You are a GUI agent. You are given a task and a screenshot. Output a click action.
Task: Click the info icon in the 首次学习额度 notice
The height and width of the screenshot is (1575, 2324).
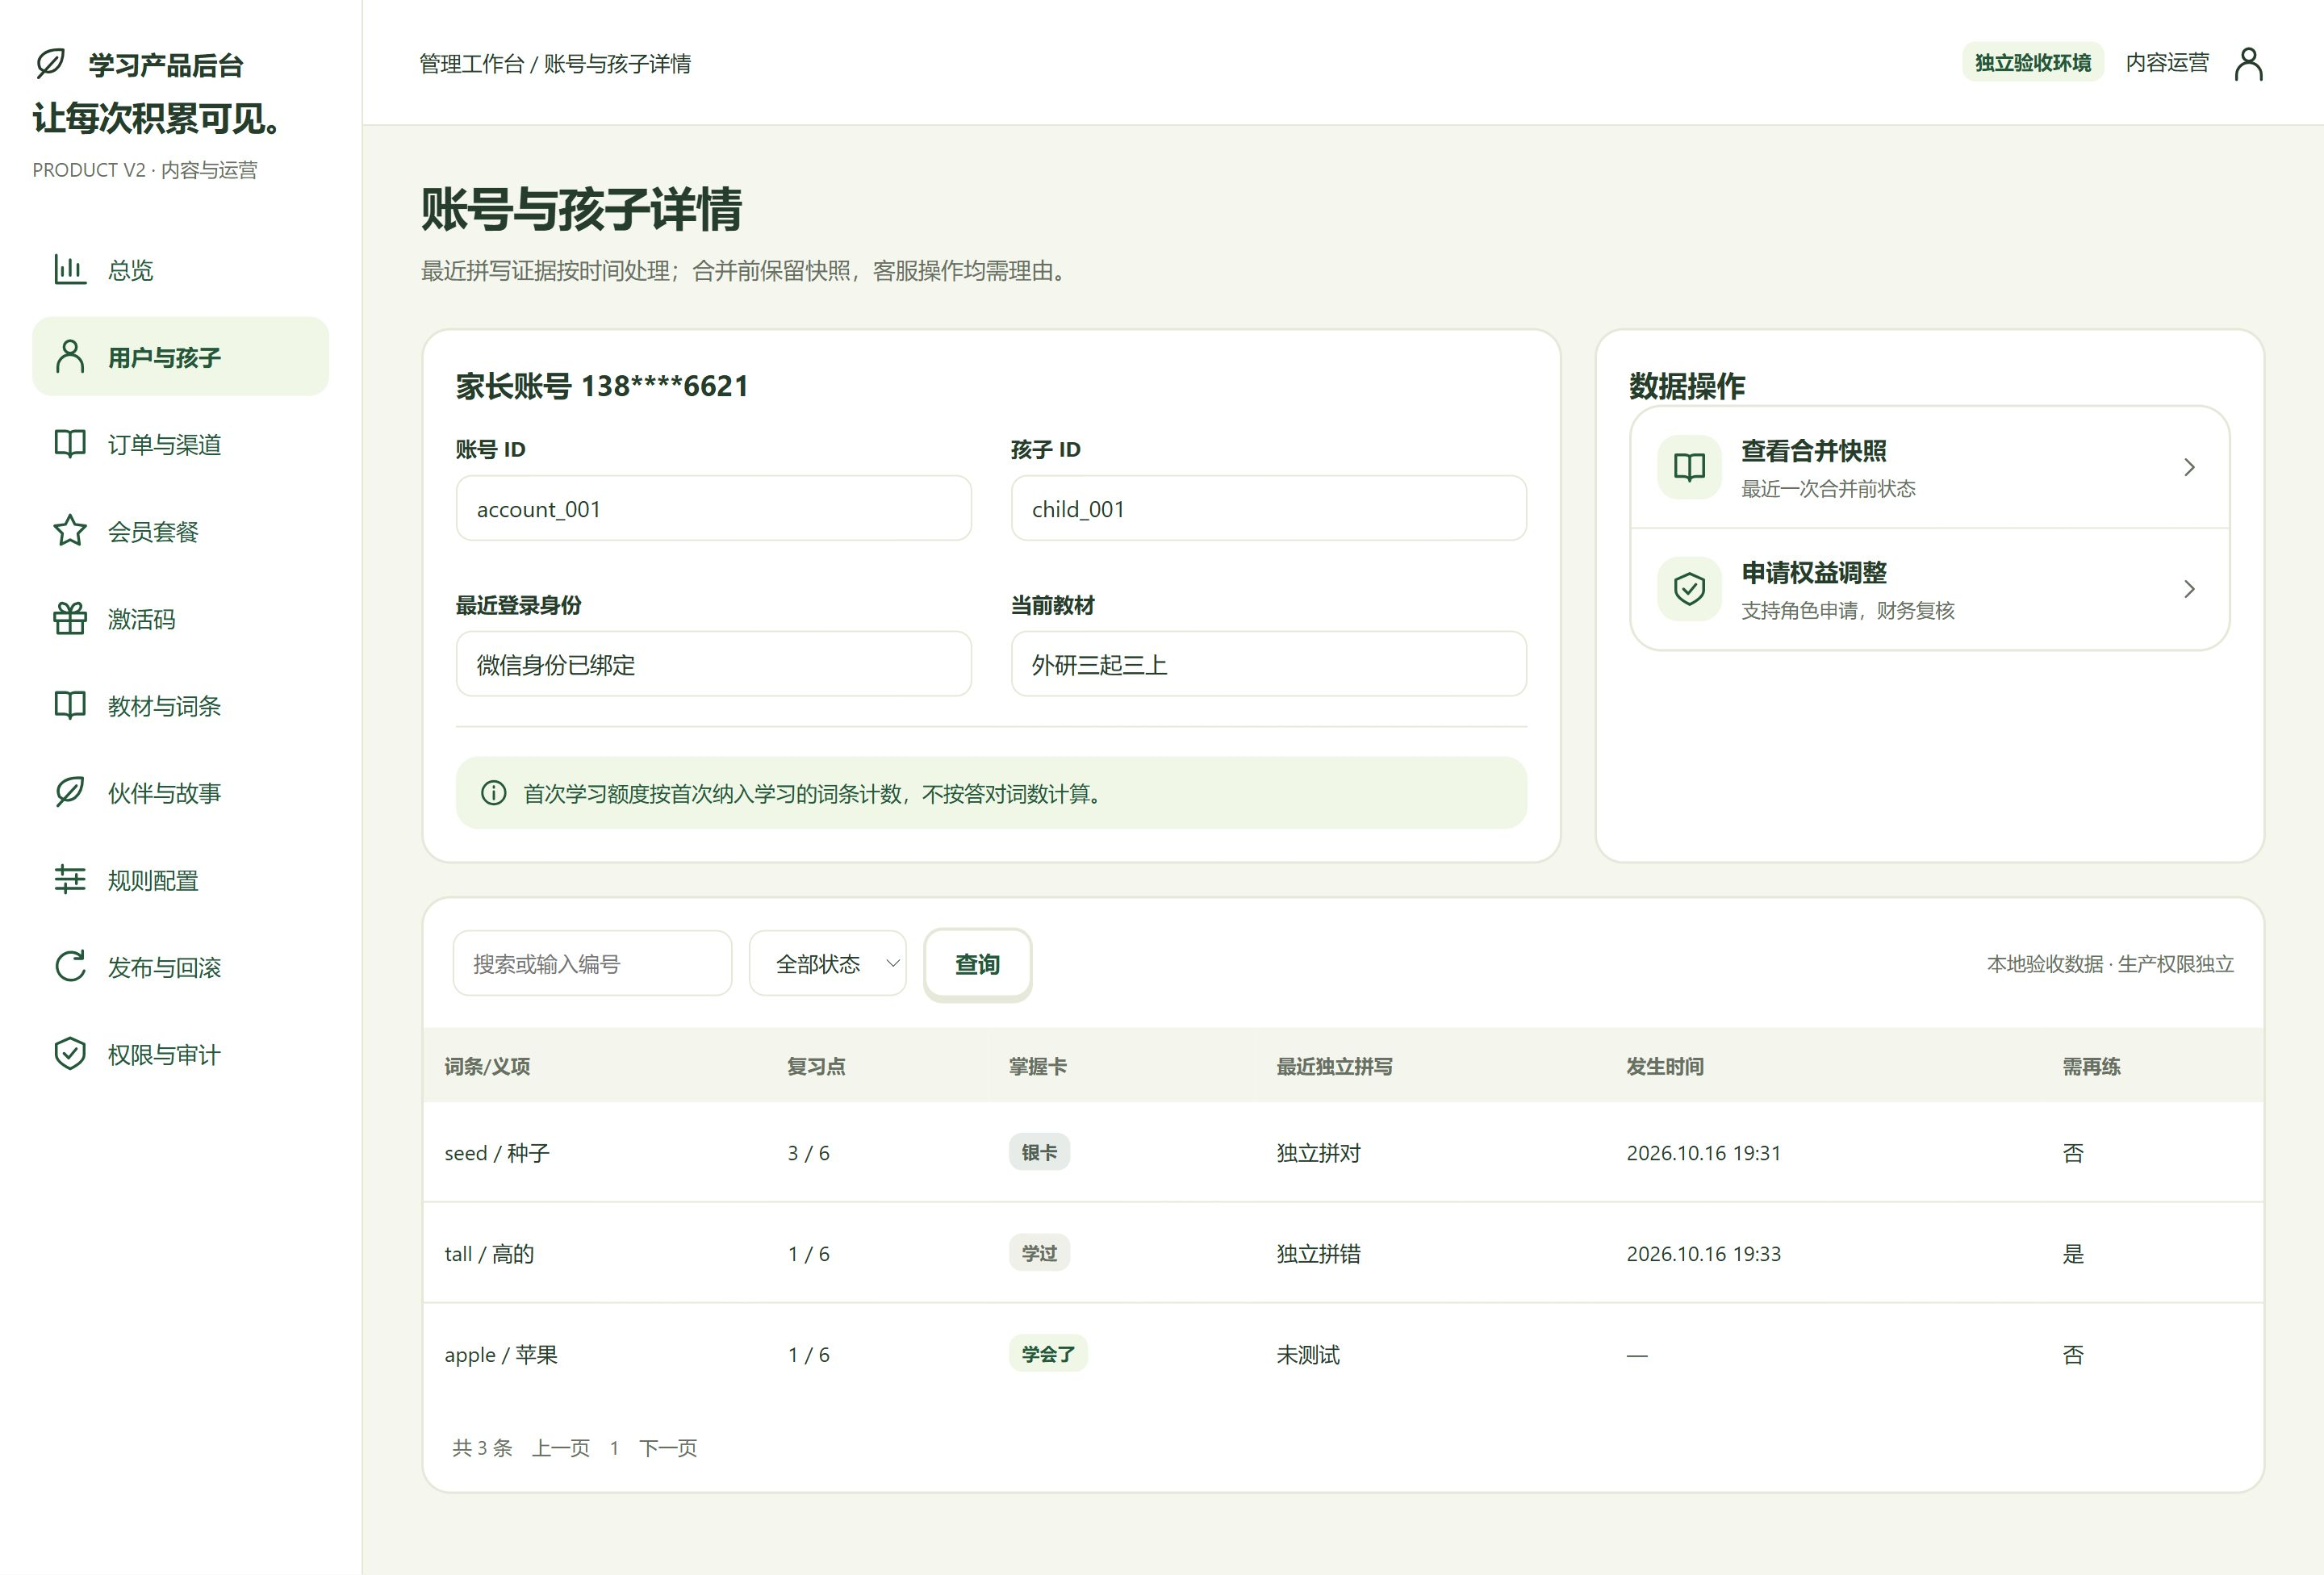[493, 793]
